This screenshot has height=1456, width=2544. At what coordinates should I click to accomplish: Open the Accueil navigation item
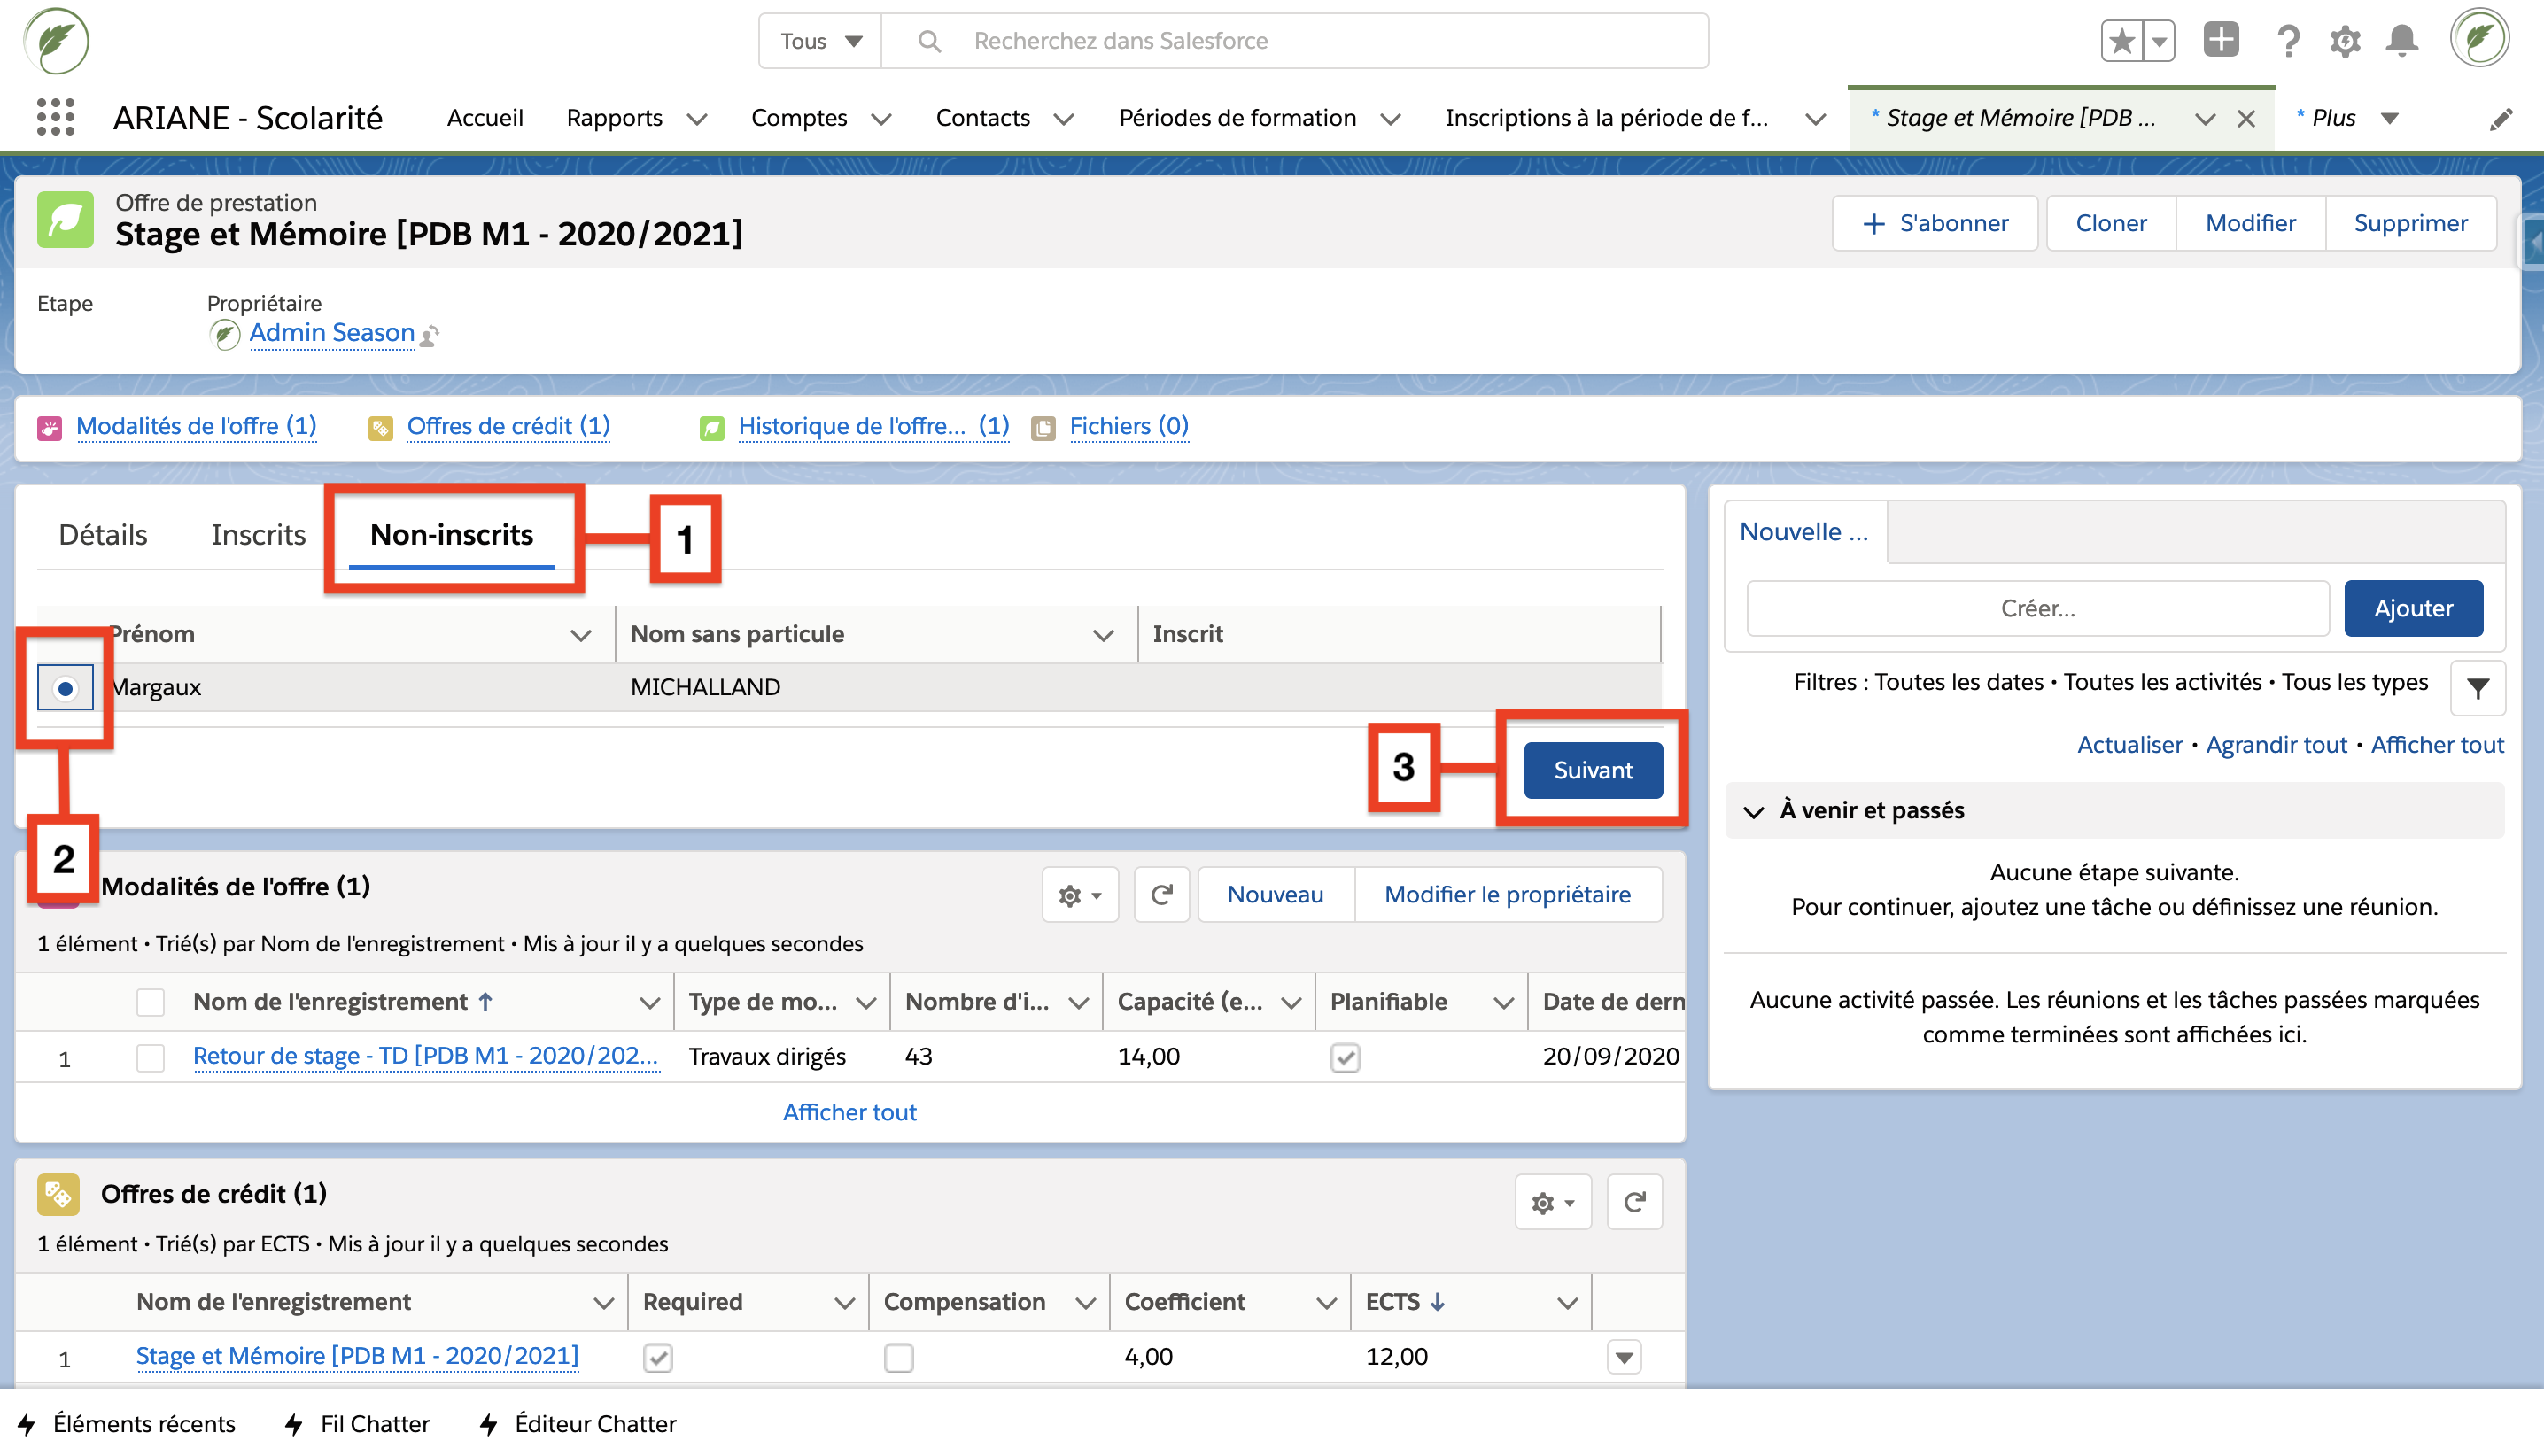tap(485, 118)
